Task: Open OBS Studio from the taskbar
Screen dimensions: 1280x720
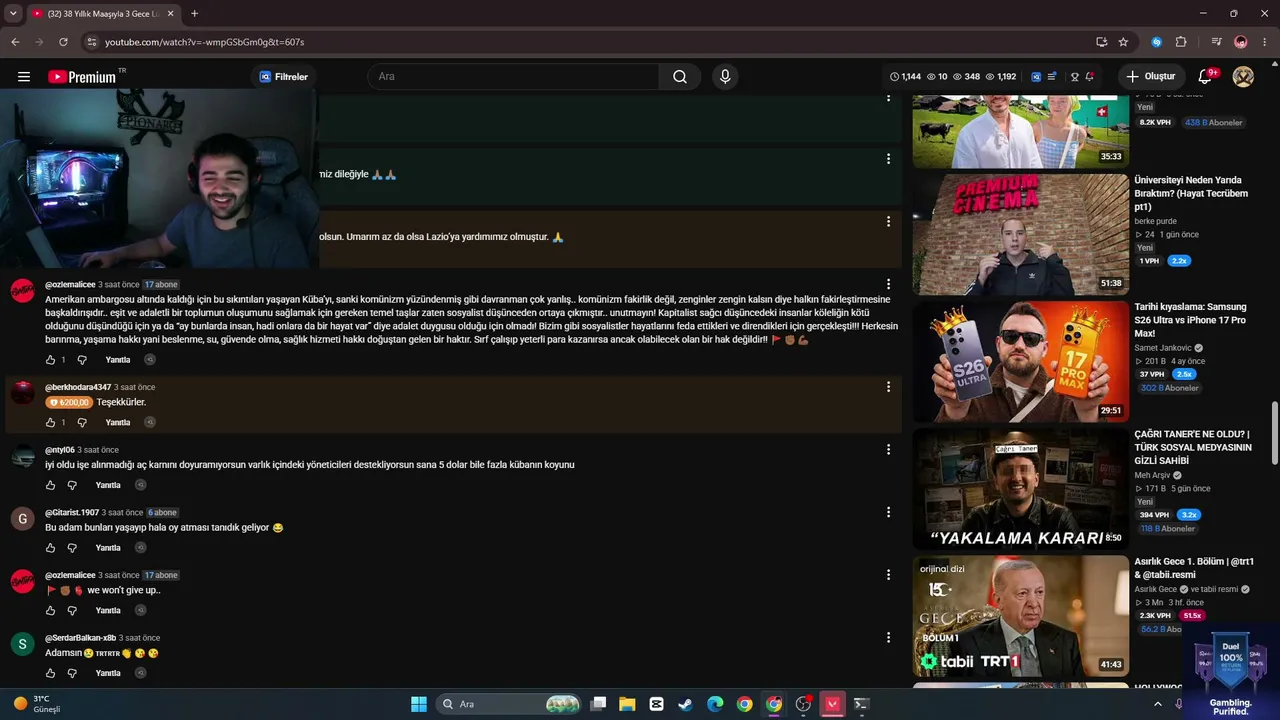Action: [x=803, y=704]
